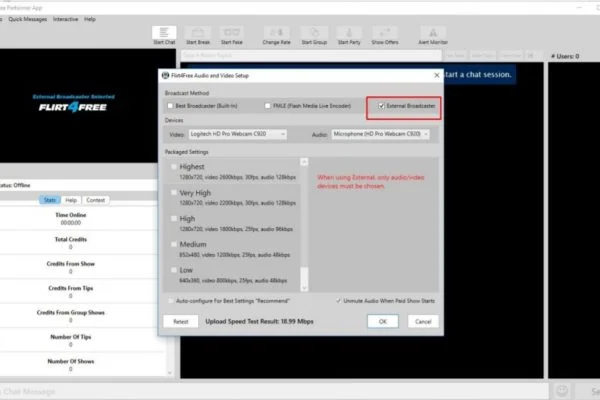Uncheck the External Broadcaster checkbox

pos(381,106)
